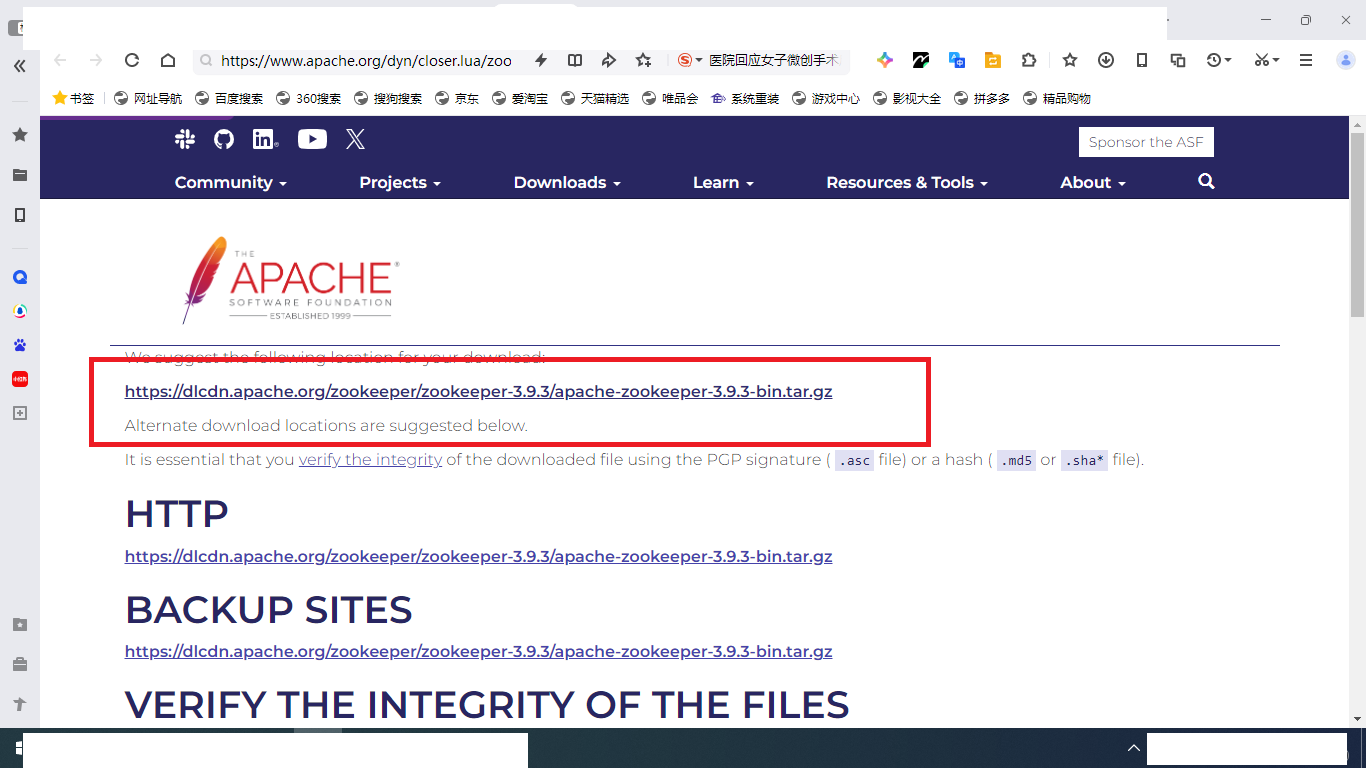Open the 京东 bookmark
The width and height of the screenshot is (1366, 768).
(457, 98)
